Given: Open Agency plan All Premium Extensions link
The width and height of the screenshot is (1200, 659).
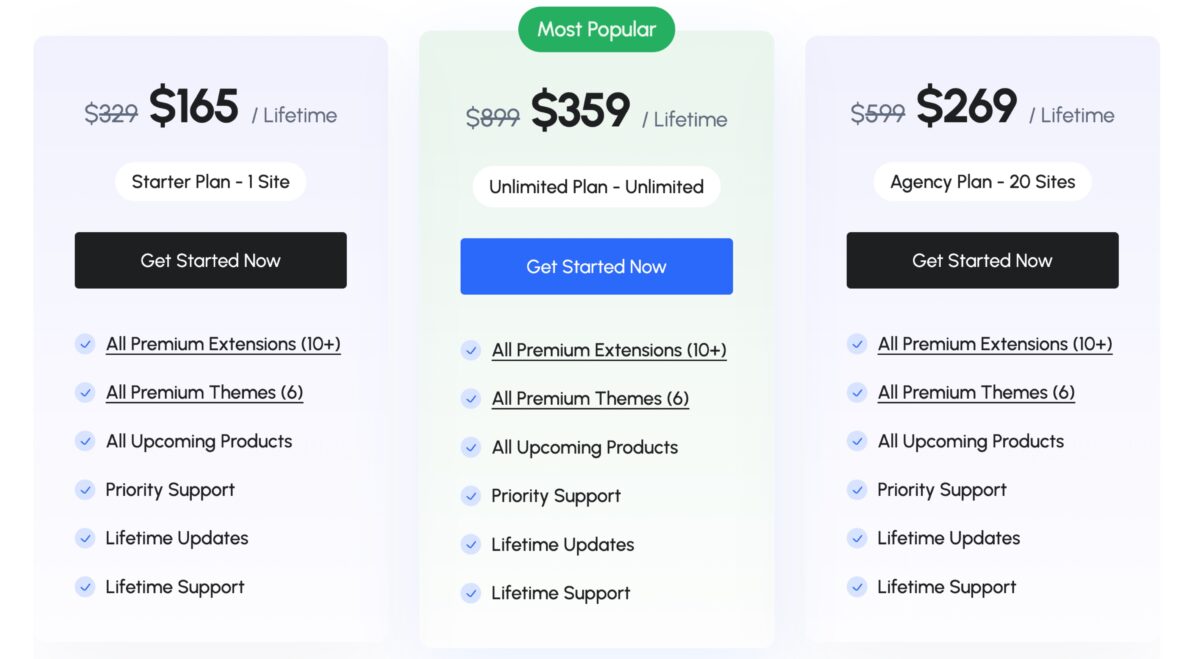Looking at the screenshot, I should click(x=995, y=344).
